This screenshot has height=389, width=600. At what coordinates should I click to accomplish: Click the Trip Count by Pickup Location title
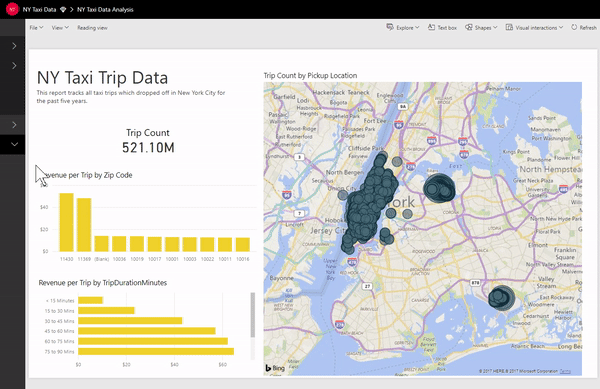click(310, 76)
